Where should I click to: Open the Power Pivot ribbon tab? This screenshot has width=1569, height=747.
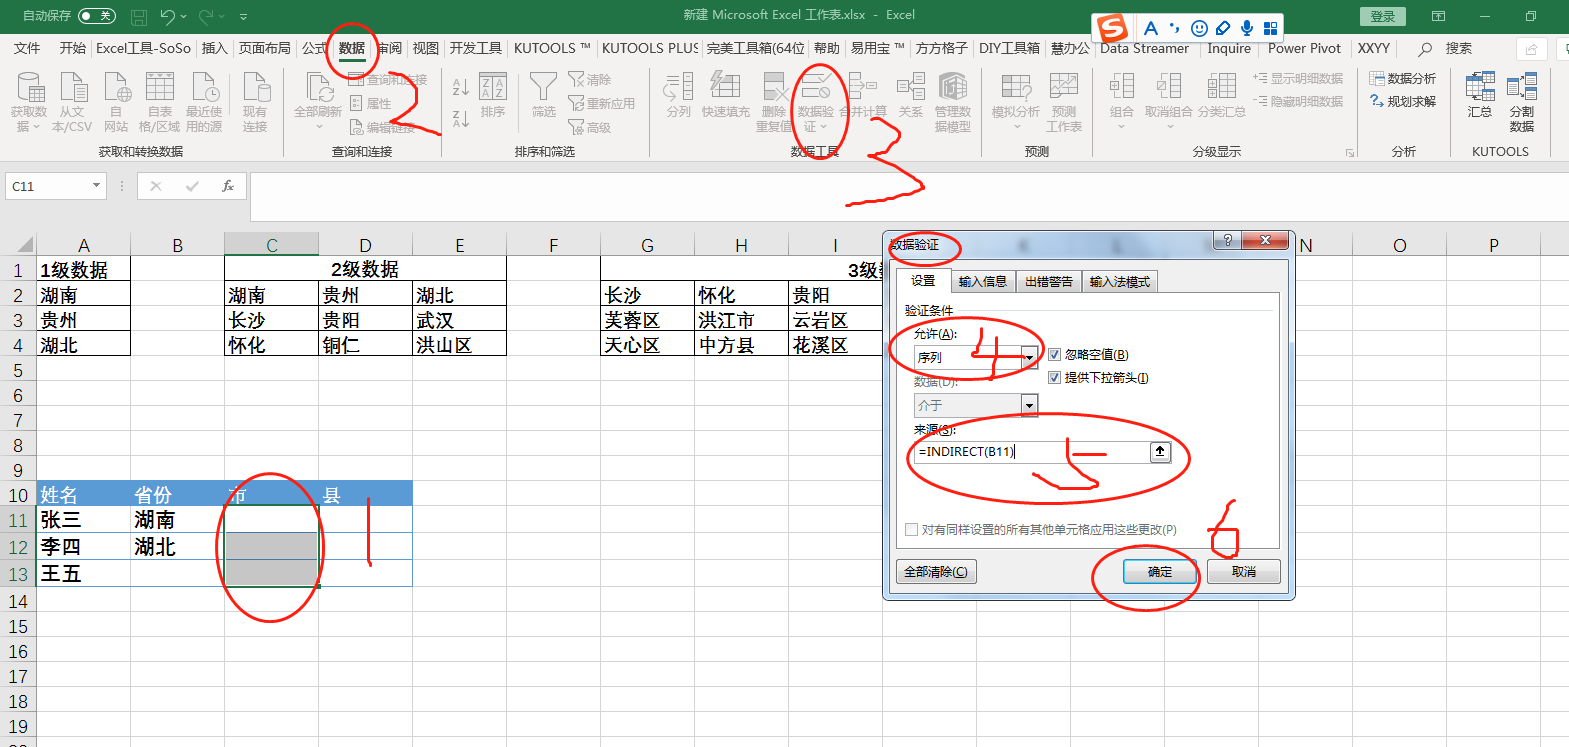point(1304,48)
